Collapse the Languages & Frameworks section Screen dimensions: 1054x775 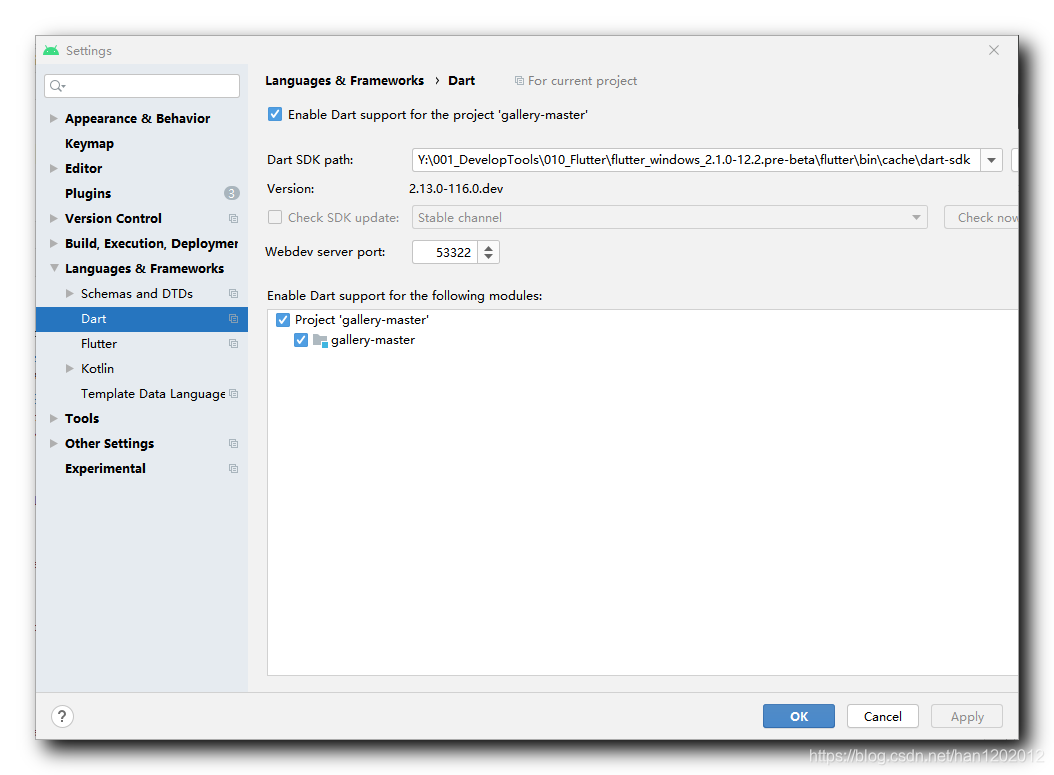click(x=54, y=268)
